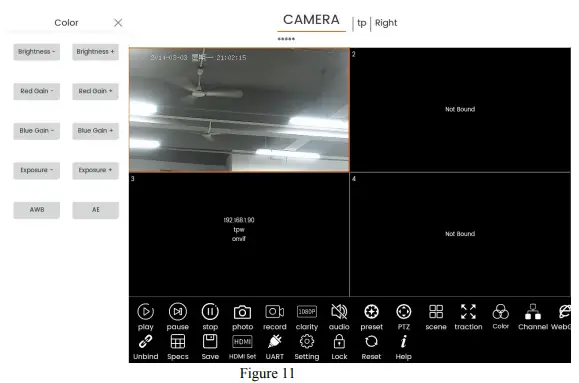Screen dimensions: 579x383
Task: Decrease red gain with Red Gain - button
Action: (x=37, y=91)
